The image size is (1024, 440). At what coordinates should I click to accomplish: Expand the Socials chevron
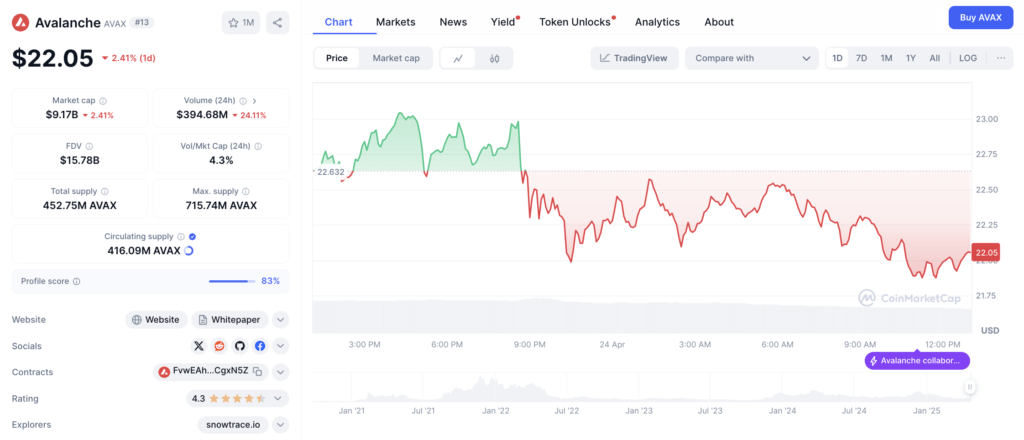point(280,346)
